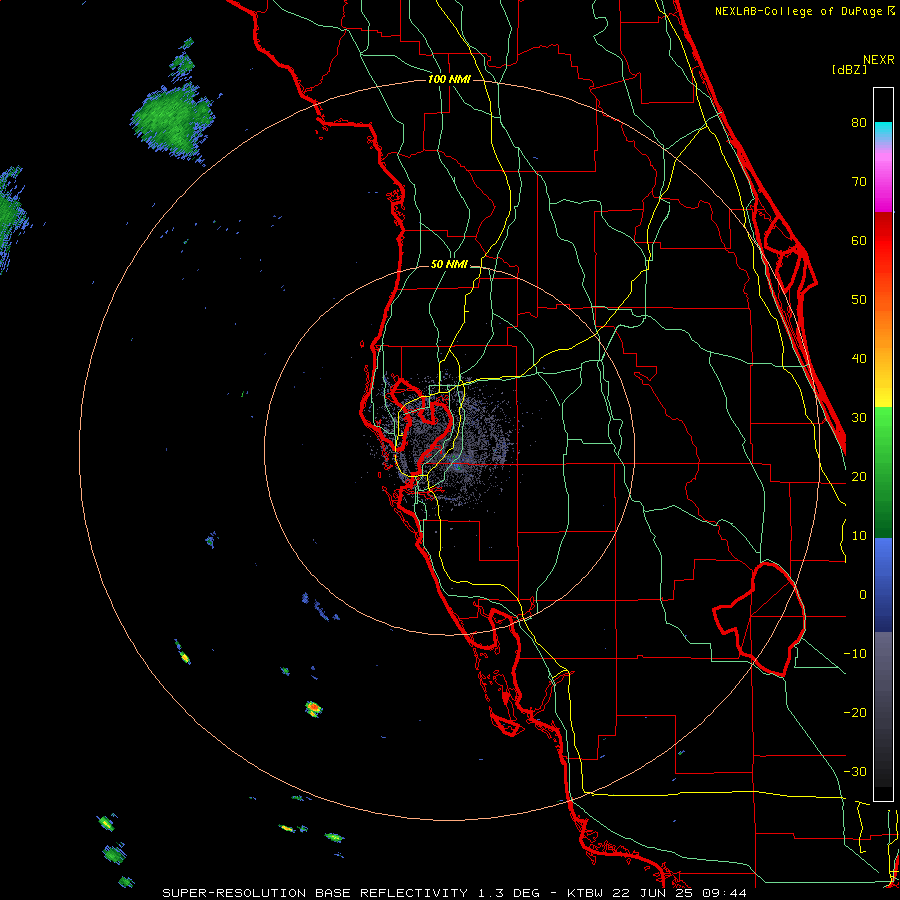Viewport: 900px width, 900px height.
Task: Click the 70 value on dBZ scale
Action: pos(859,181)
